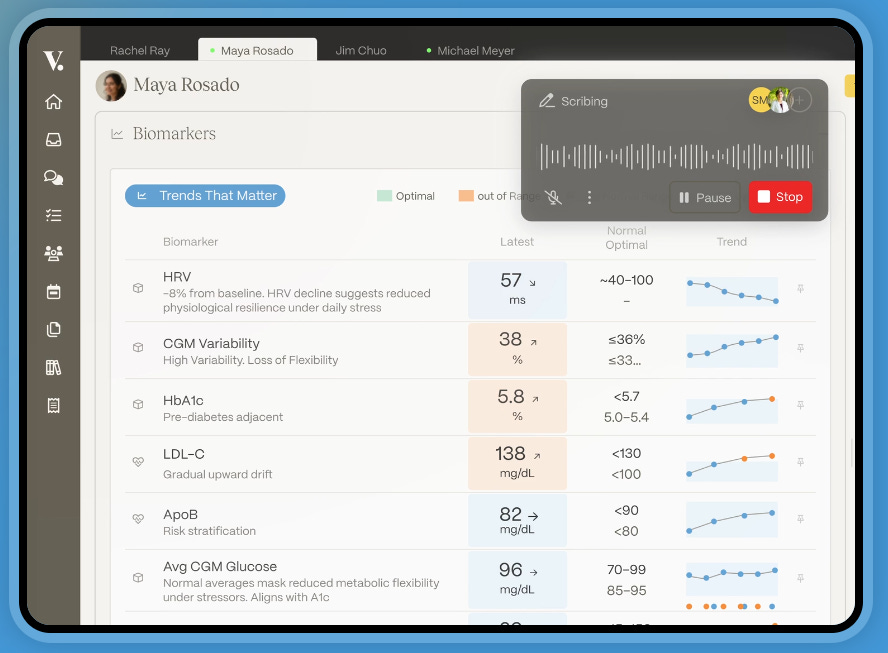This screenshot has height=653, width=888.
Task: Open the Home icon in sidebar
Action: coord(53,102)
